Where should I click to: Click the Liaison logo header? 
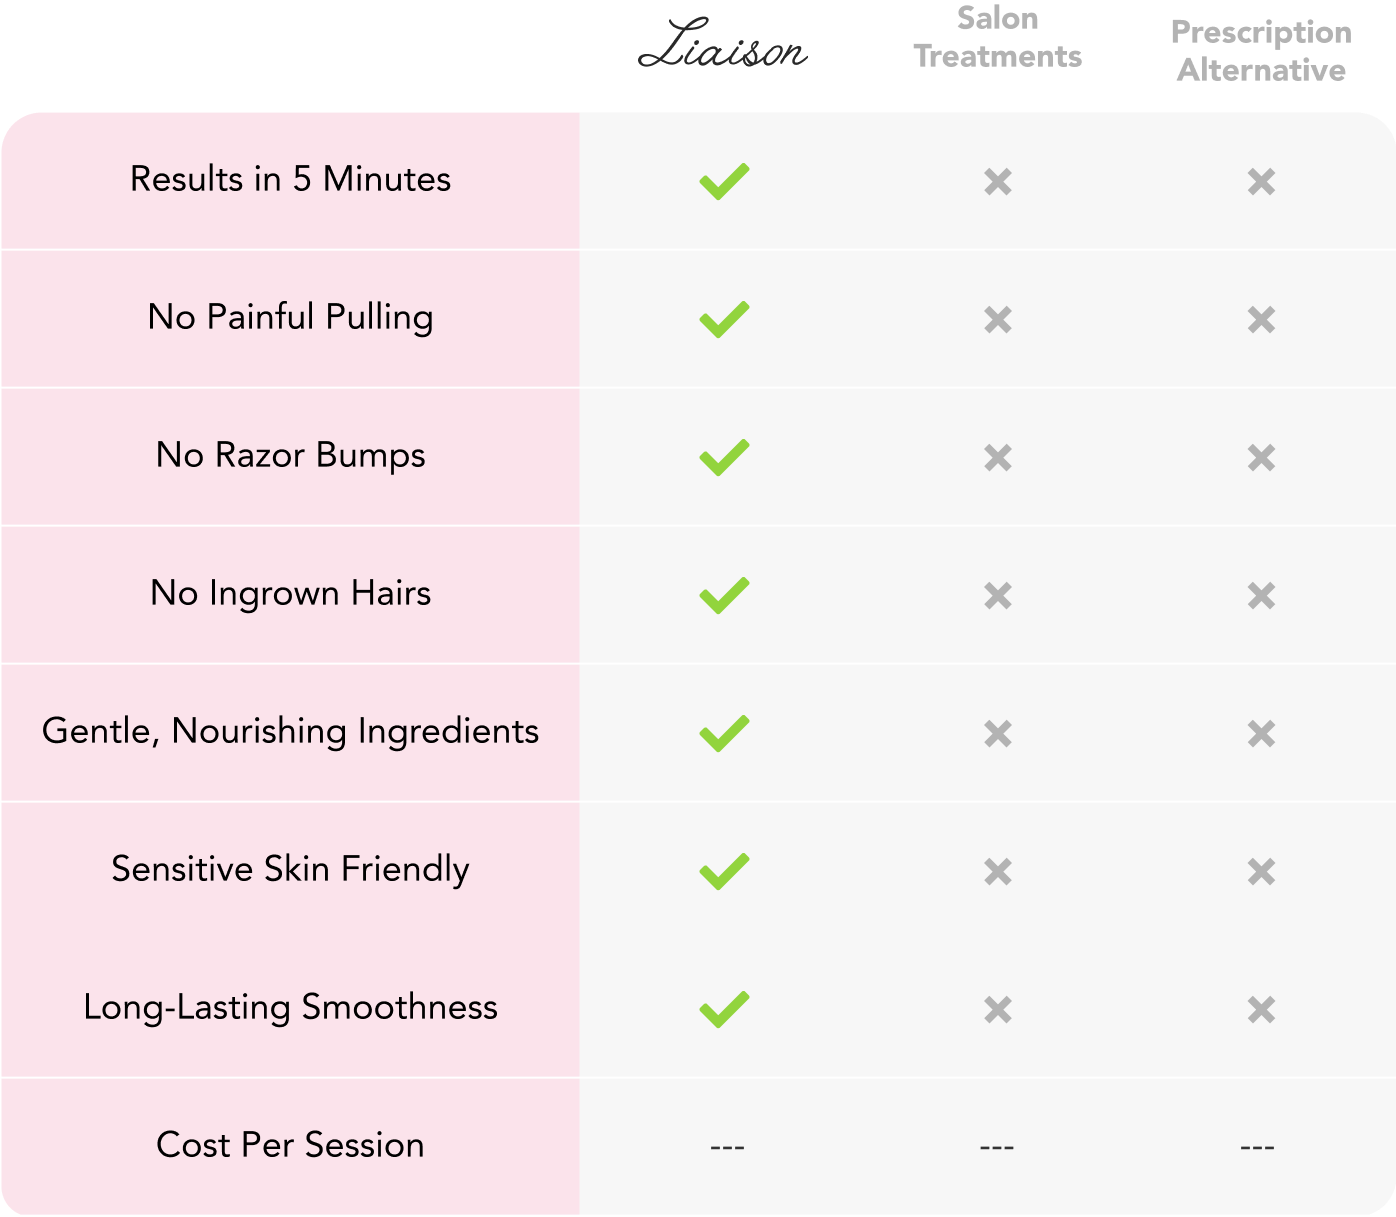point(723,45)
